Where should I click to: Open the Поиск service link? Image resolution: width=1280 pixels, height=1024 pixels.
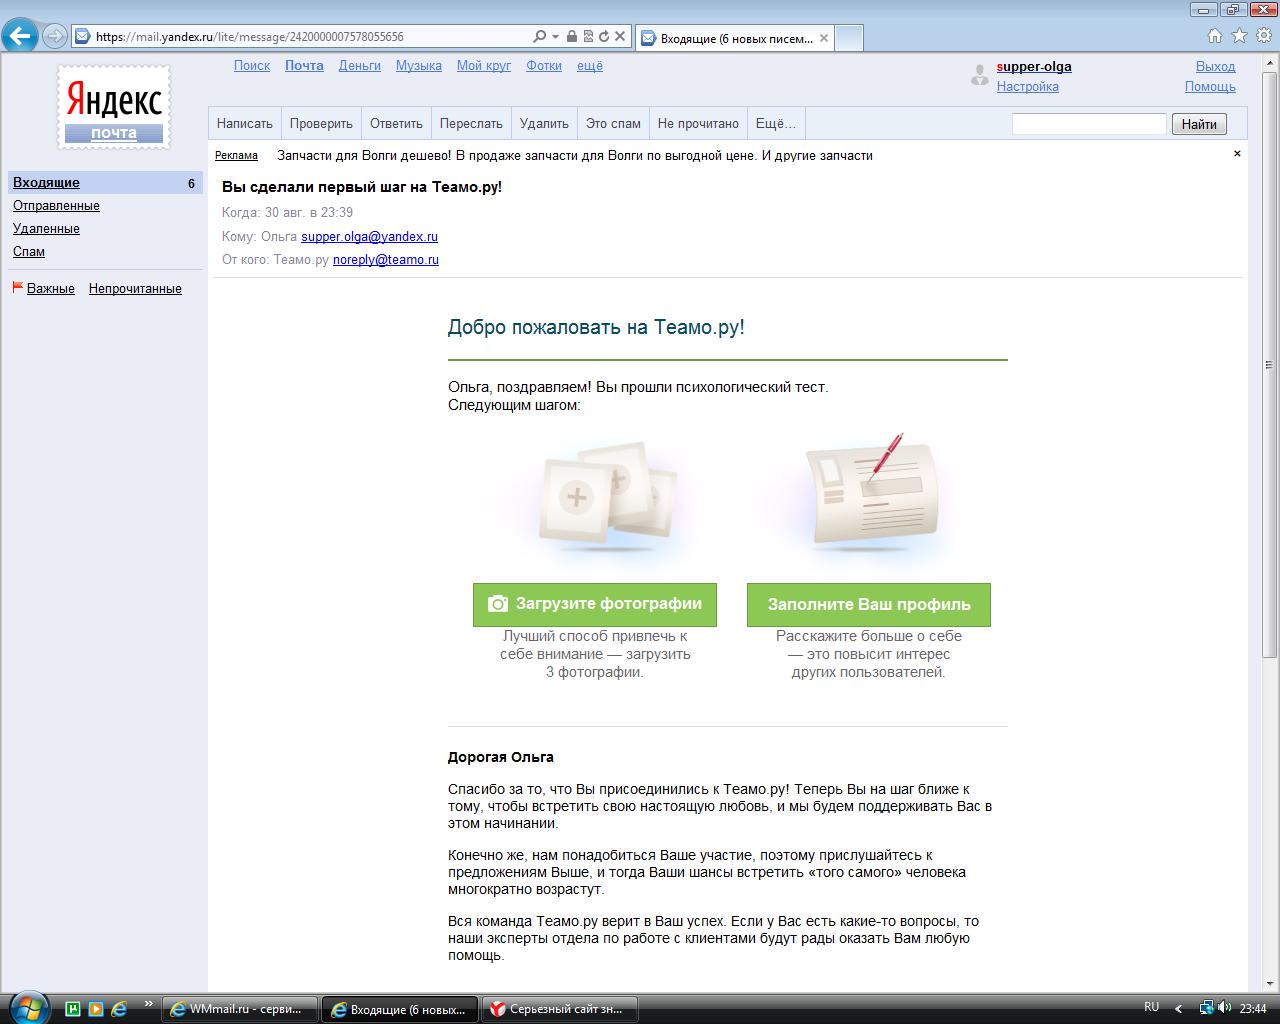[x=252, y=66]
